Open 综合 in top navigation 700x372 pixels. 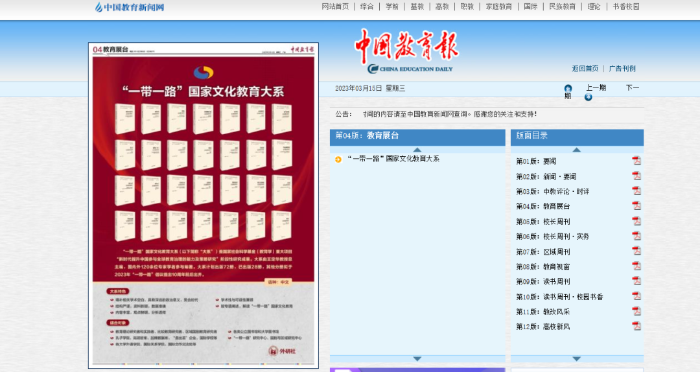point(367,7)
